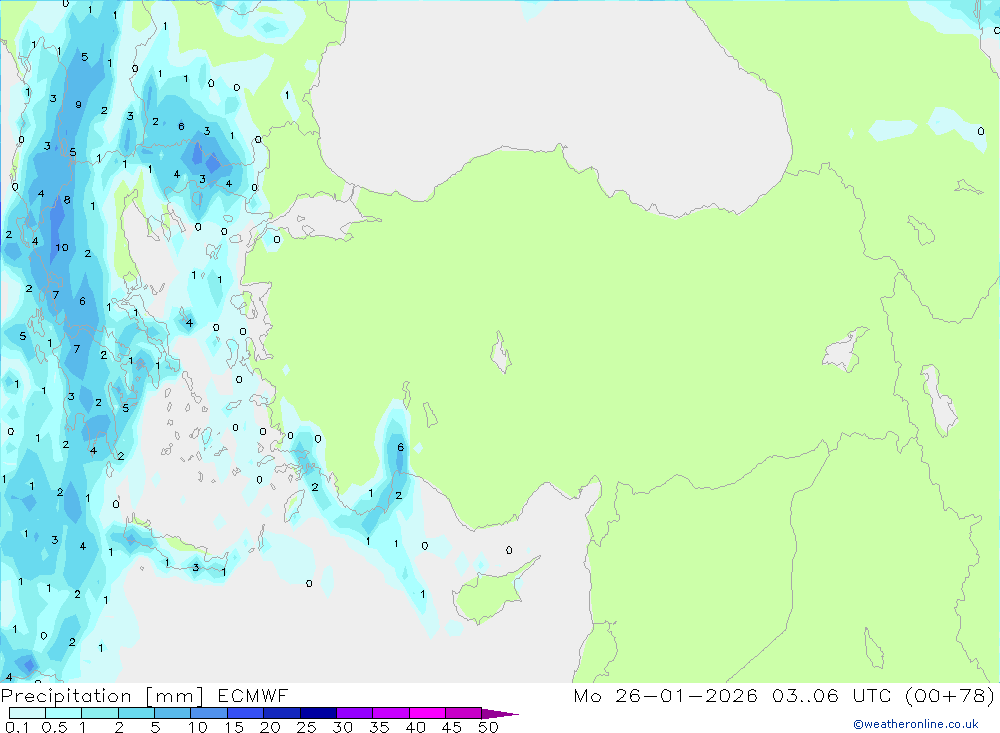The image size is (1000, 733).
Task: Click the '0.1' legend scale label
Action: pos(17,727)
